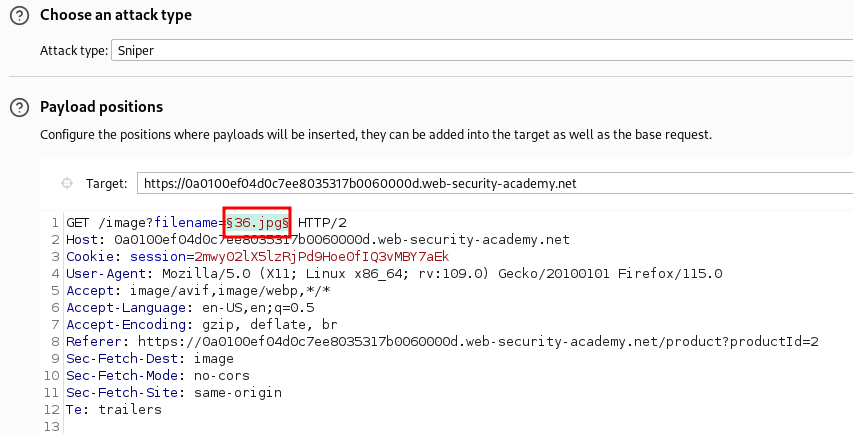Open help for Choose an attack type
Screen dimensions: 853x433
[x=20, y=15]
